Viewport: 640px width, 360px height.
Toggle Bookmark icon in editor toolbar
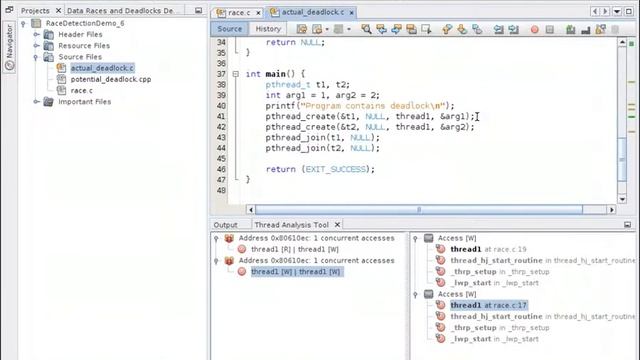(x=477, y=29)
